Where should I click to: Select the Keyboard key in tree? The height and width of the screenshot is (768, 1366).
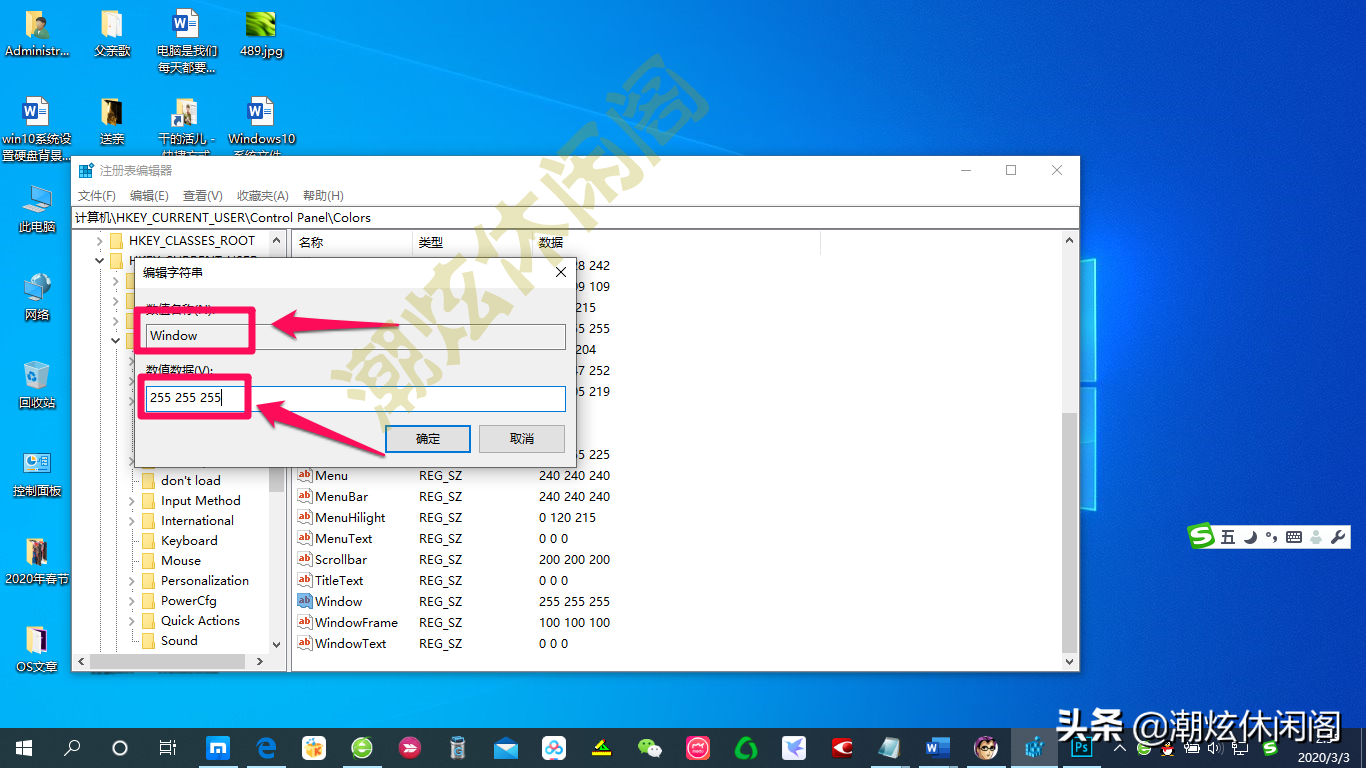[189, 541]
